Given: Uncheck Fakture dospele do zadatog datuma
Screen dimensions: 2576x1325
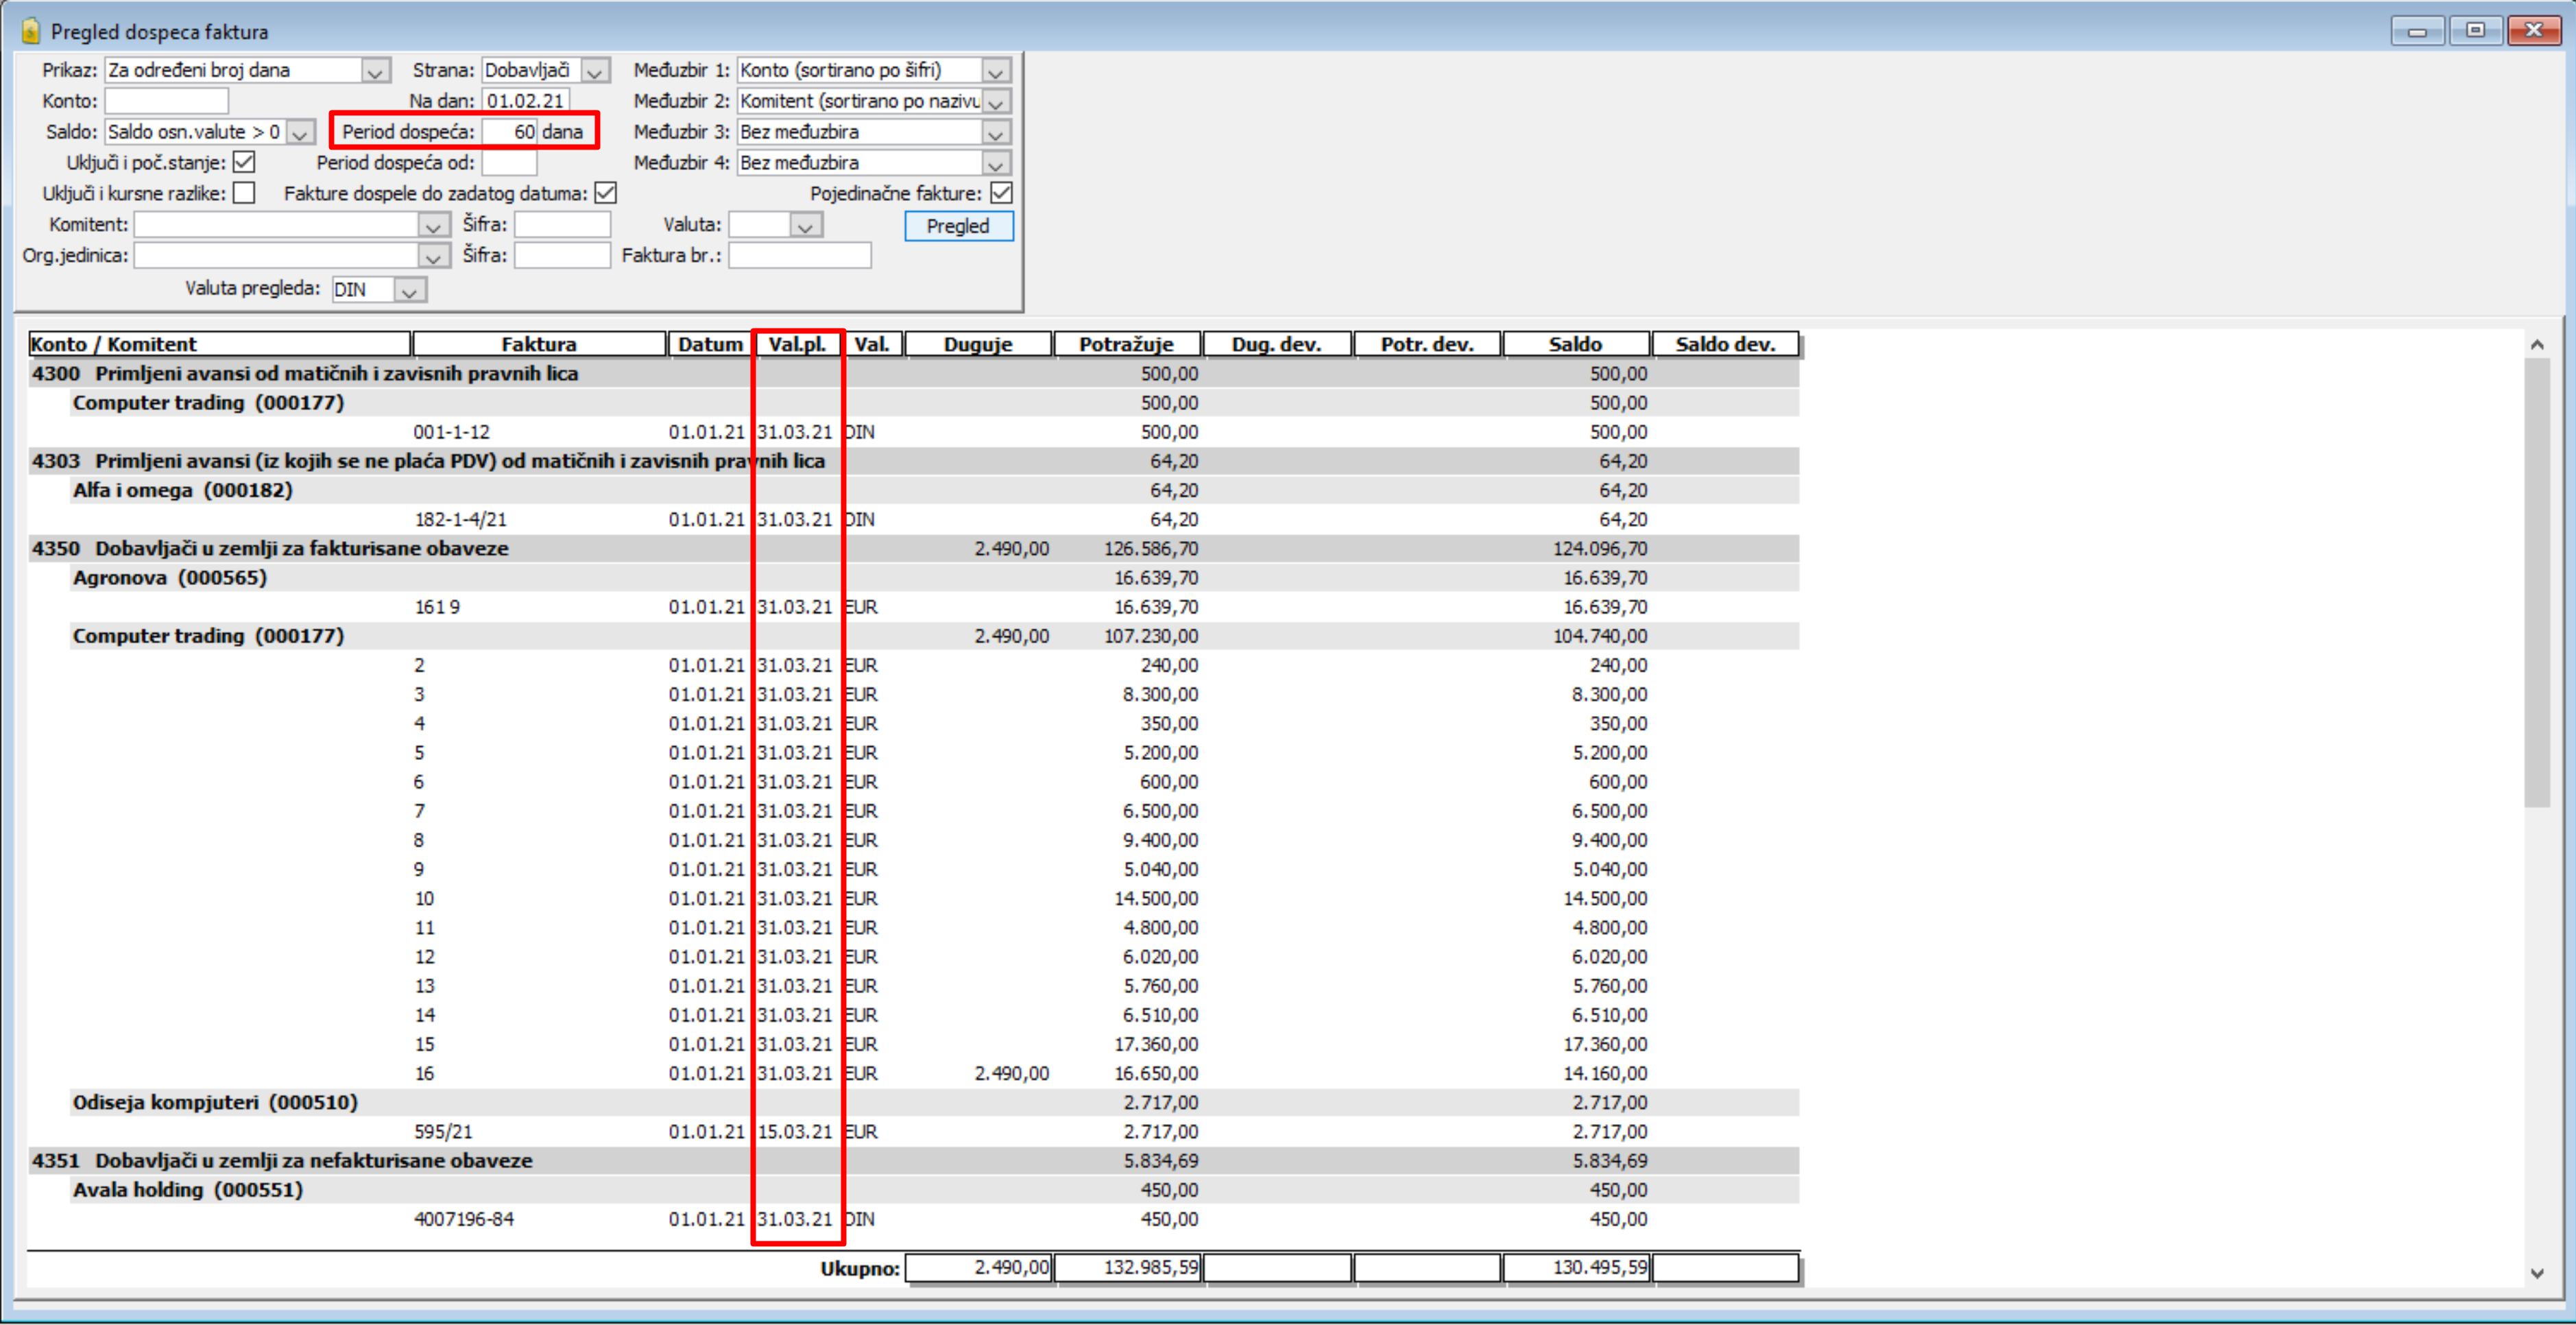Looking at the screenshot, I should coord(606,193).
